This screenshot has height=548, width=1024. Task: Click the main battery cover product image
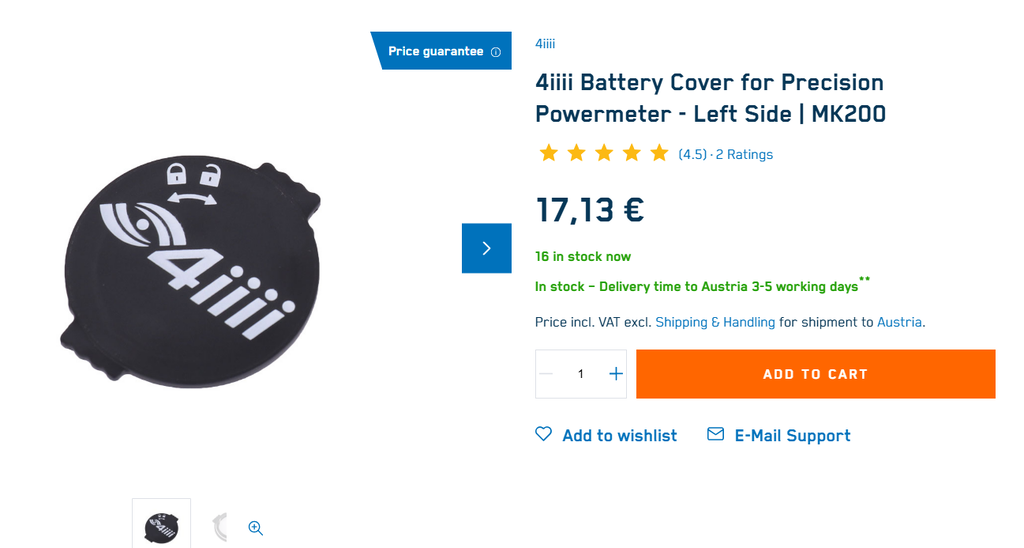point(192,272)
